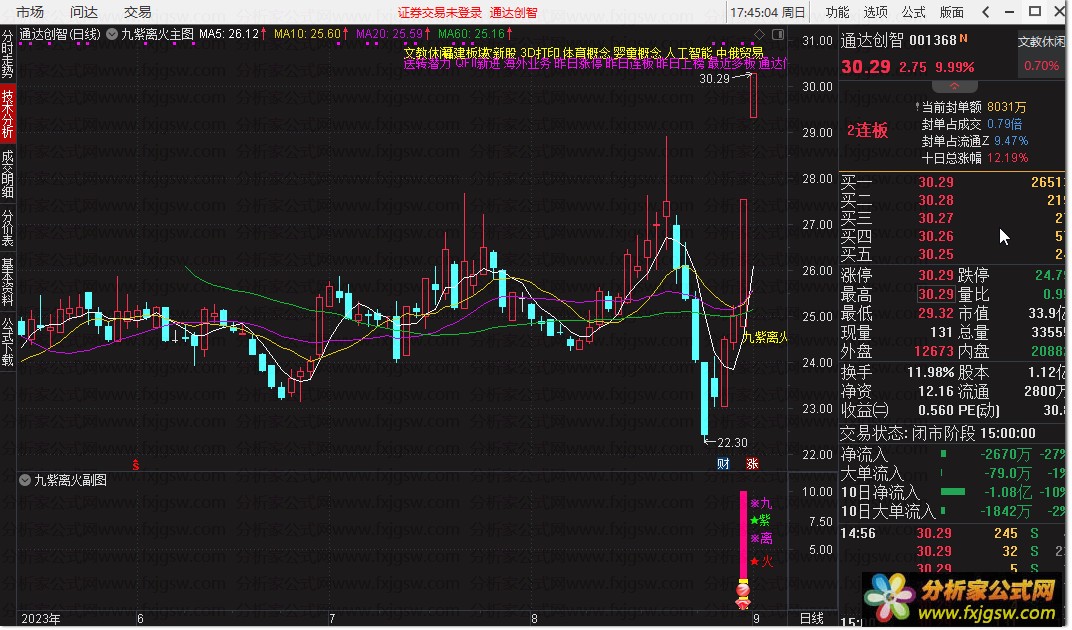The width and height of the screenshot is (1072, 630).
Task: Open the 最近多板 tag
Action: pyautogui.click(x=732, y=64)
